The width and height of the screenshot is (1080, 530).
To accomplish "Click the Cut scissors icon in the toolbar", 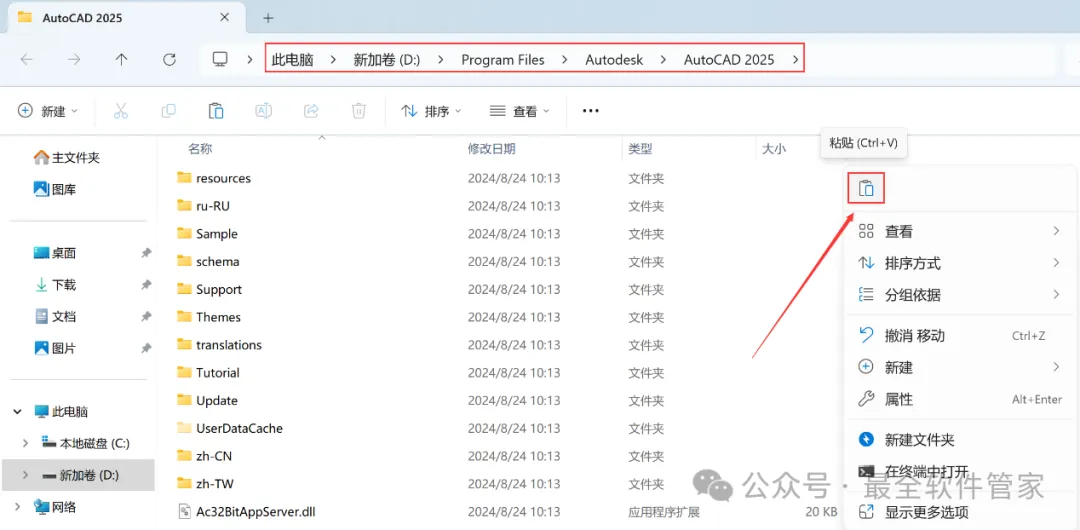I will click(x=121, y=110).
